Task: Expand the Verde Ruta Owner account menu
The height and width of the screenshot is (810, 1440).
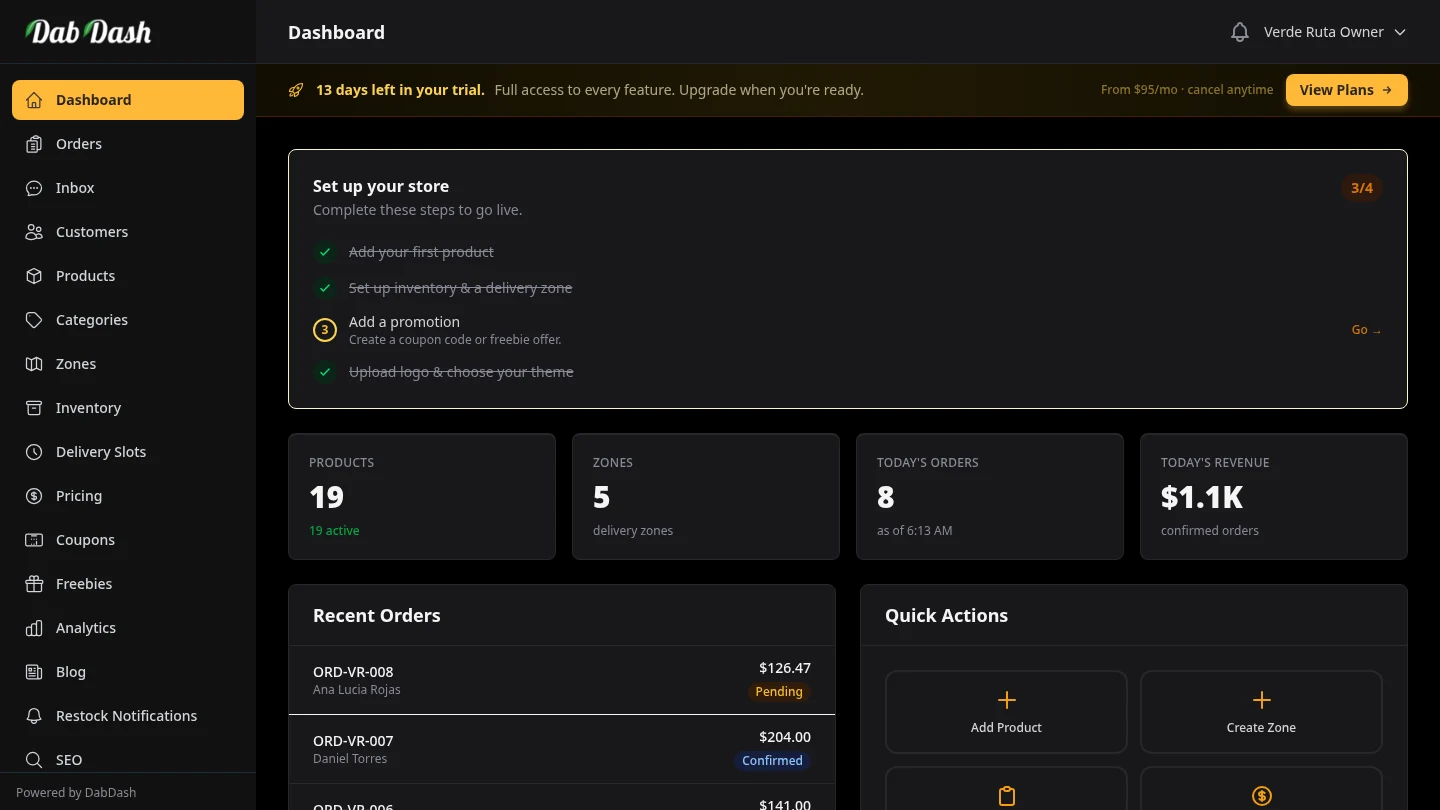Action: pyautogui.click(x=1325, y=31)
